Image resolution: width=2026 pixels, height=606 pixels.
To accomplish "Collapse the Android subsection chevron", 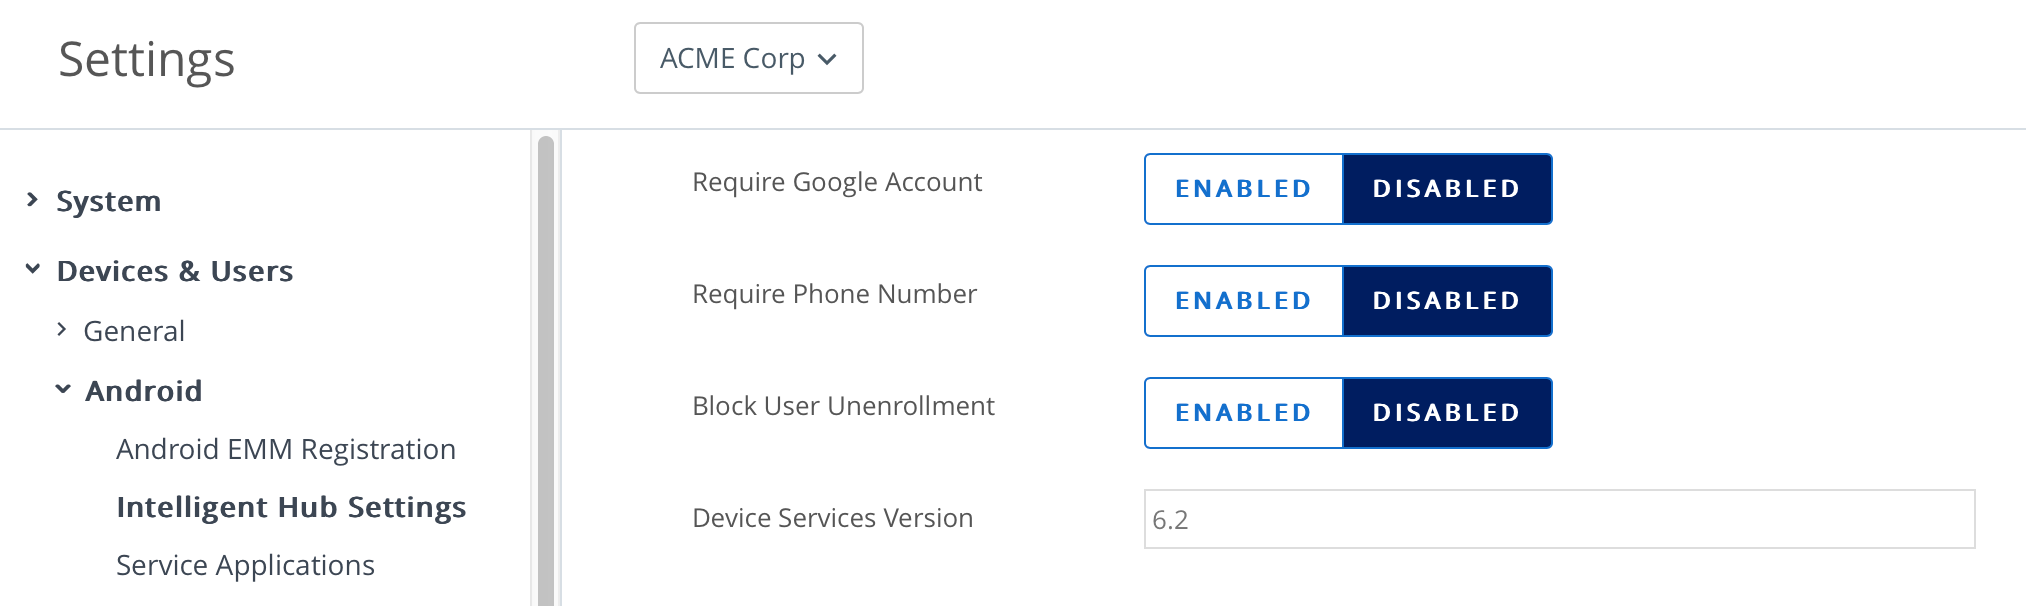I will (x=63, y=389).
